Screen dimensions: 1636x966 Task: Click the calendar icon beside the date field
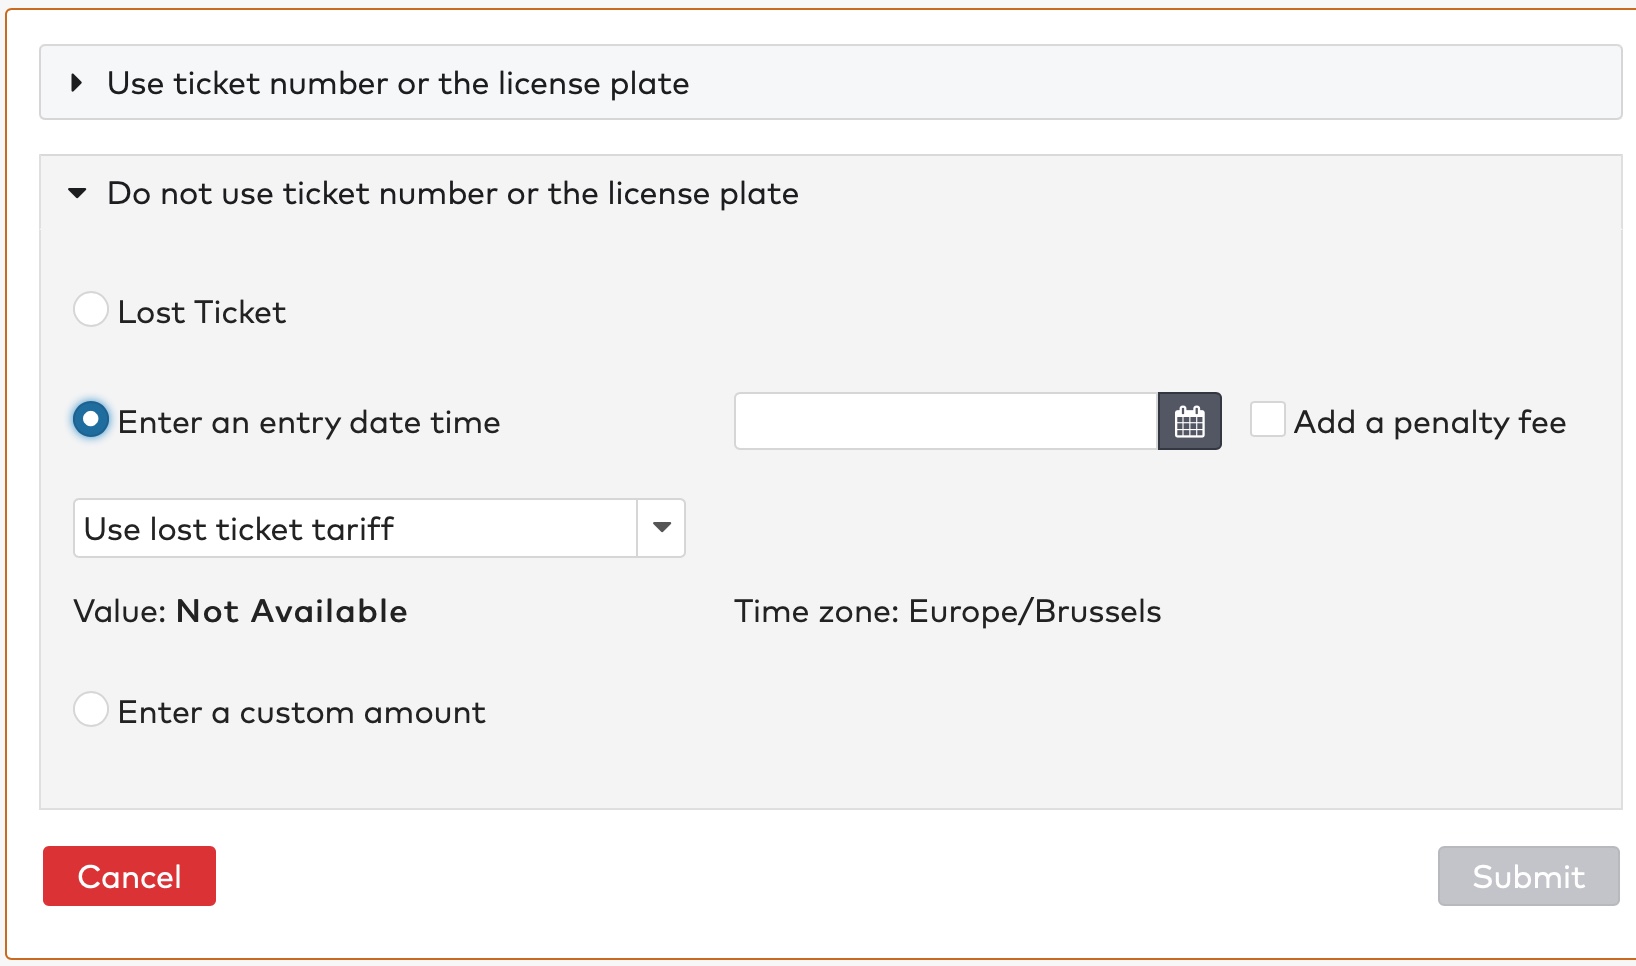tap(1188, 421)
